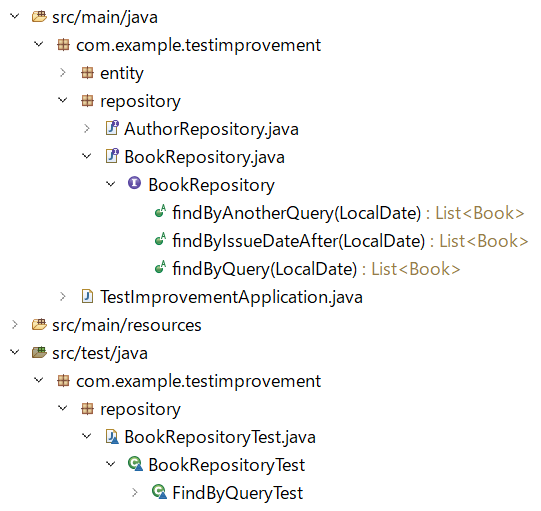The image size is (541, 511).
Task: Expand the src/main/resources folder
Action: pyautogui.click(x=15, y=324)
